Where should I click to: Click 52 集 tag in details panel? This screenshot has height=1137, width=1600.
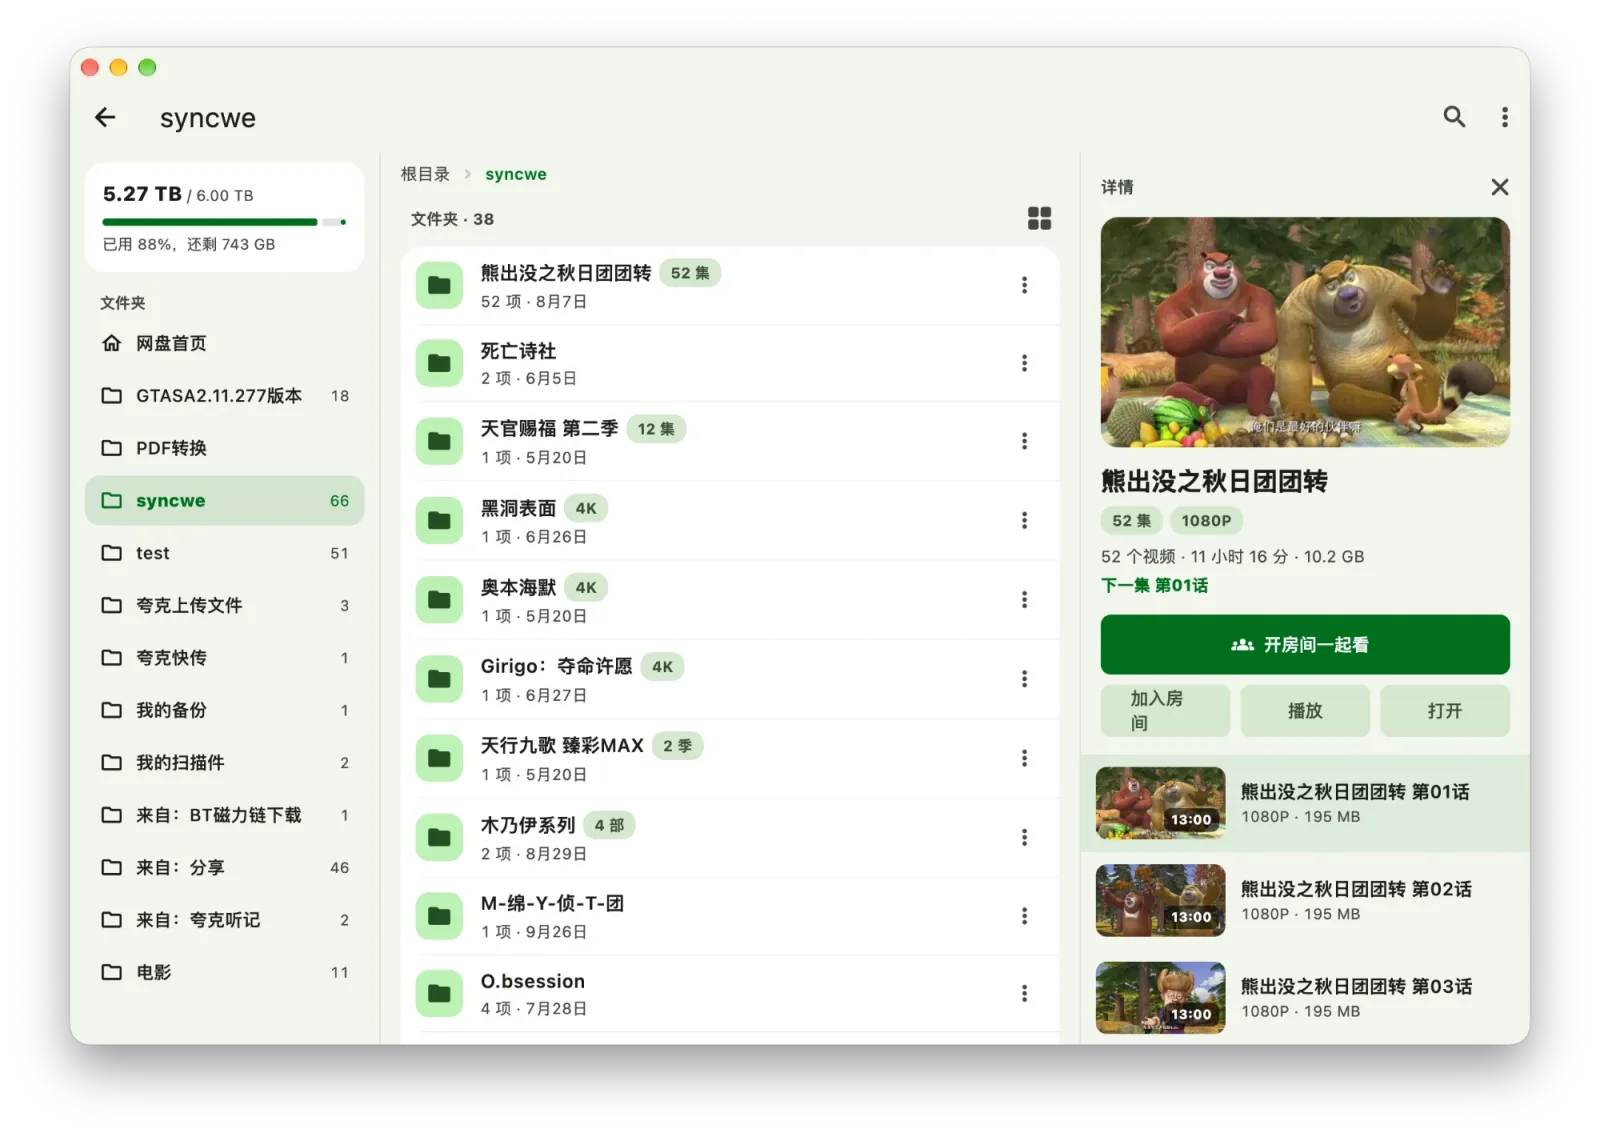pyautogui.click(x=1131, y=521)
